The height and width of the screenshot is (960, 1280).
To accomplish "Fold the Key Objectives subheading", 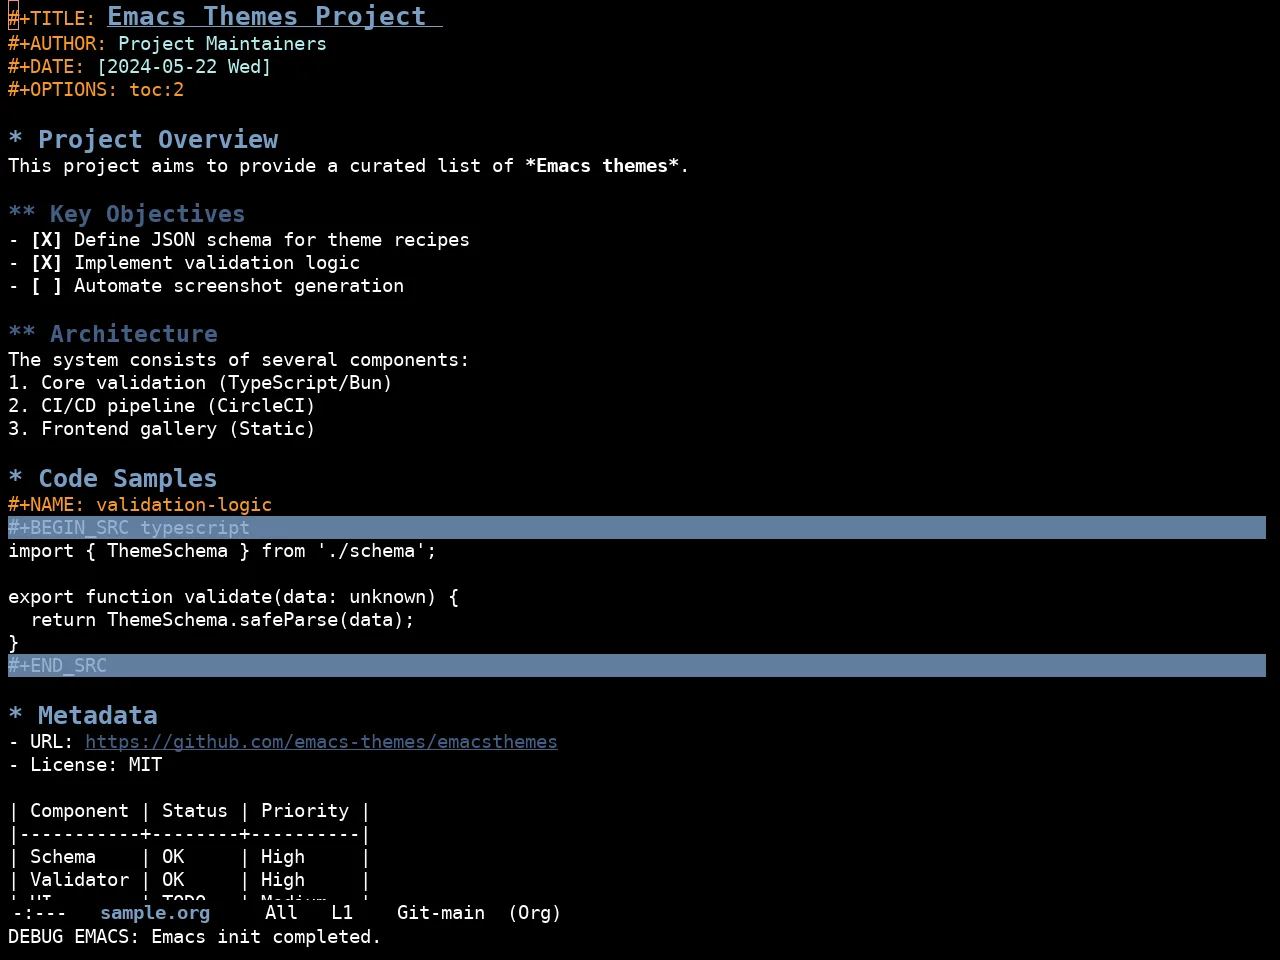I will [22, 214].
